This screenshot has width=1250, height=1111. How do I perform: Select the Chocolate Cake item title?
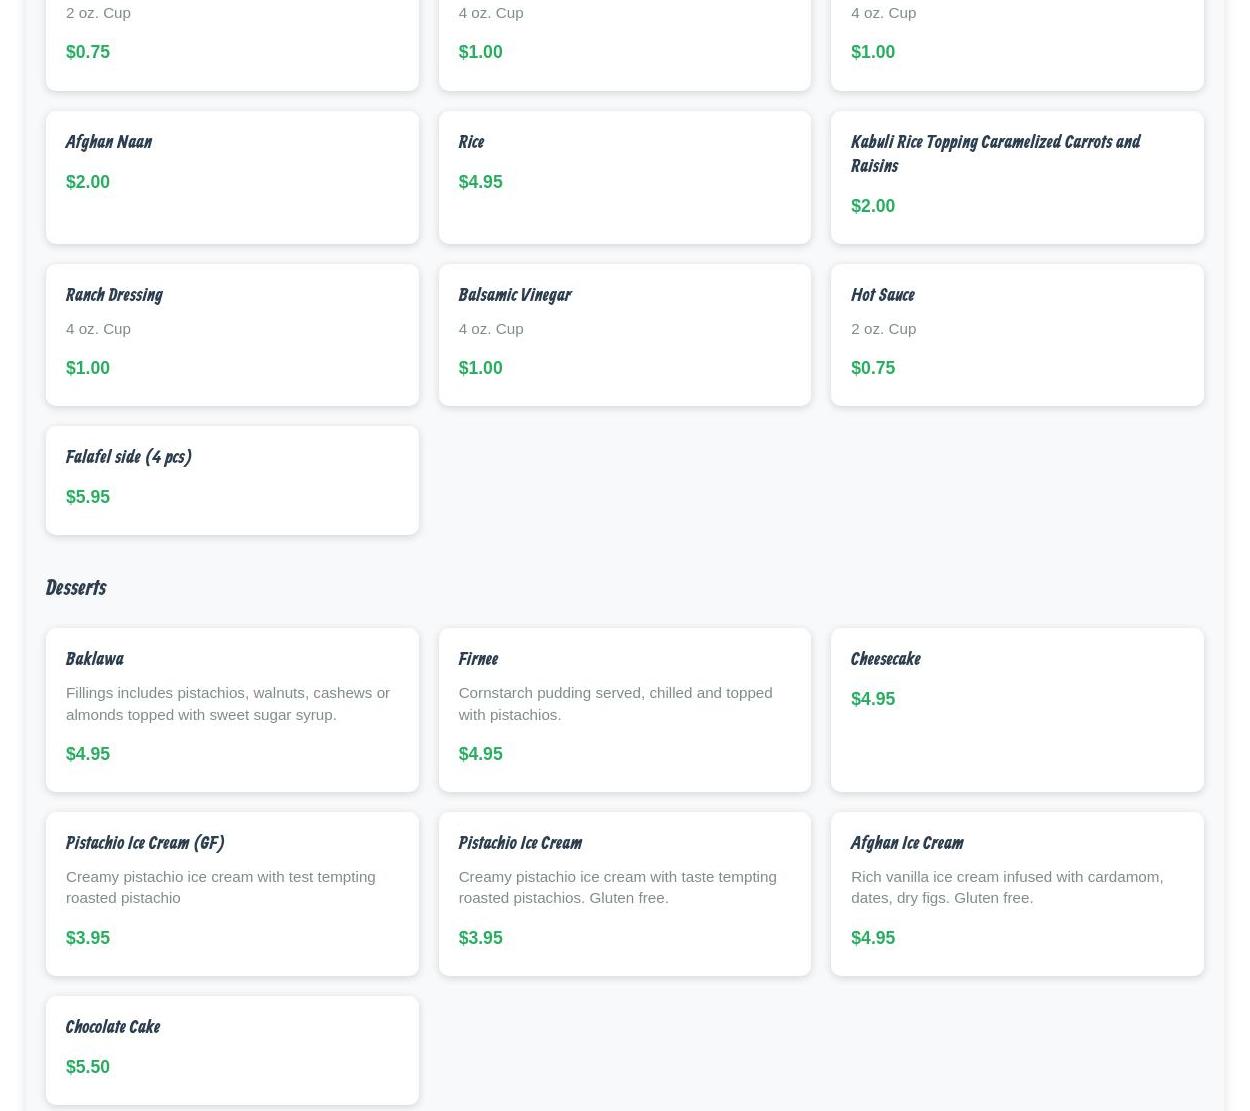pos(112,1027)
